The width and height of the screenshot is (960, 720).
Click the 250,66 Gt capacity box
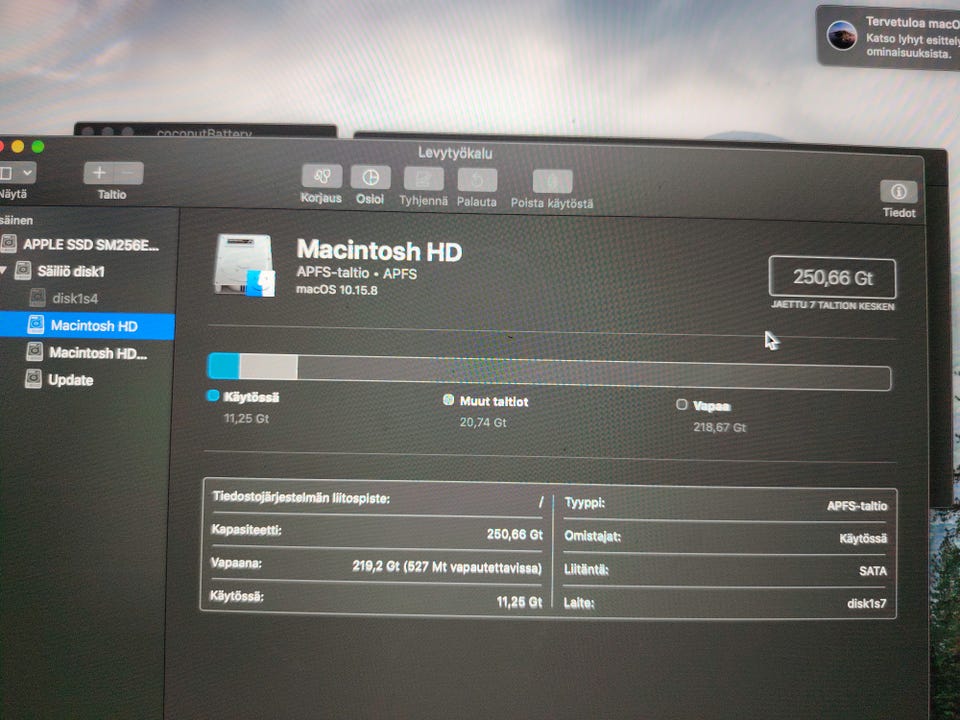(833, 277)
